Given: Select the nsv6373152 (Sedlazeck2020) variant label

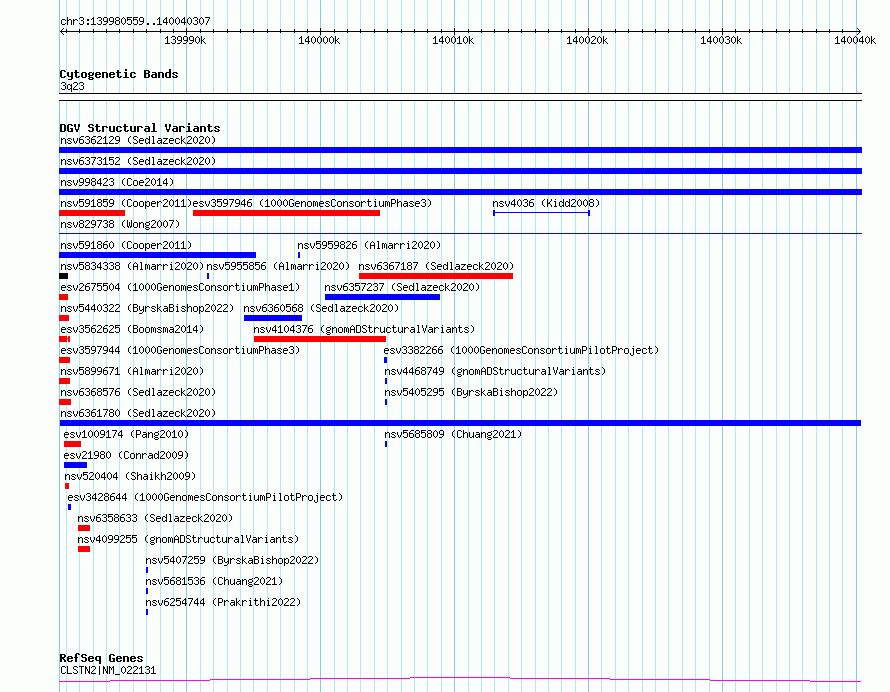Looking at the screenshot, I should pyautogui.click(x=138, y=161).
